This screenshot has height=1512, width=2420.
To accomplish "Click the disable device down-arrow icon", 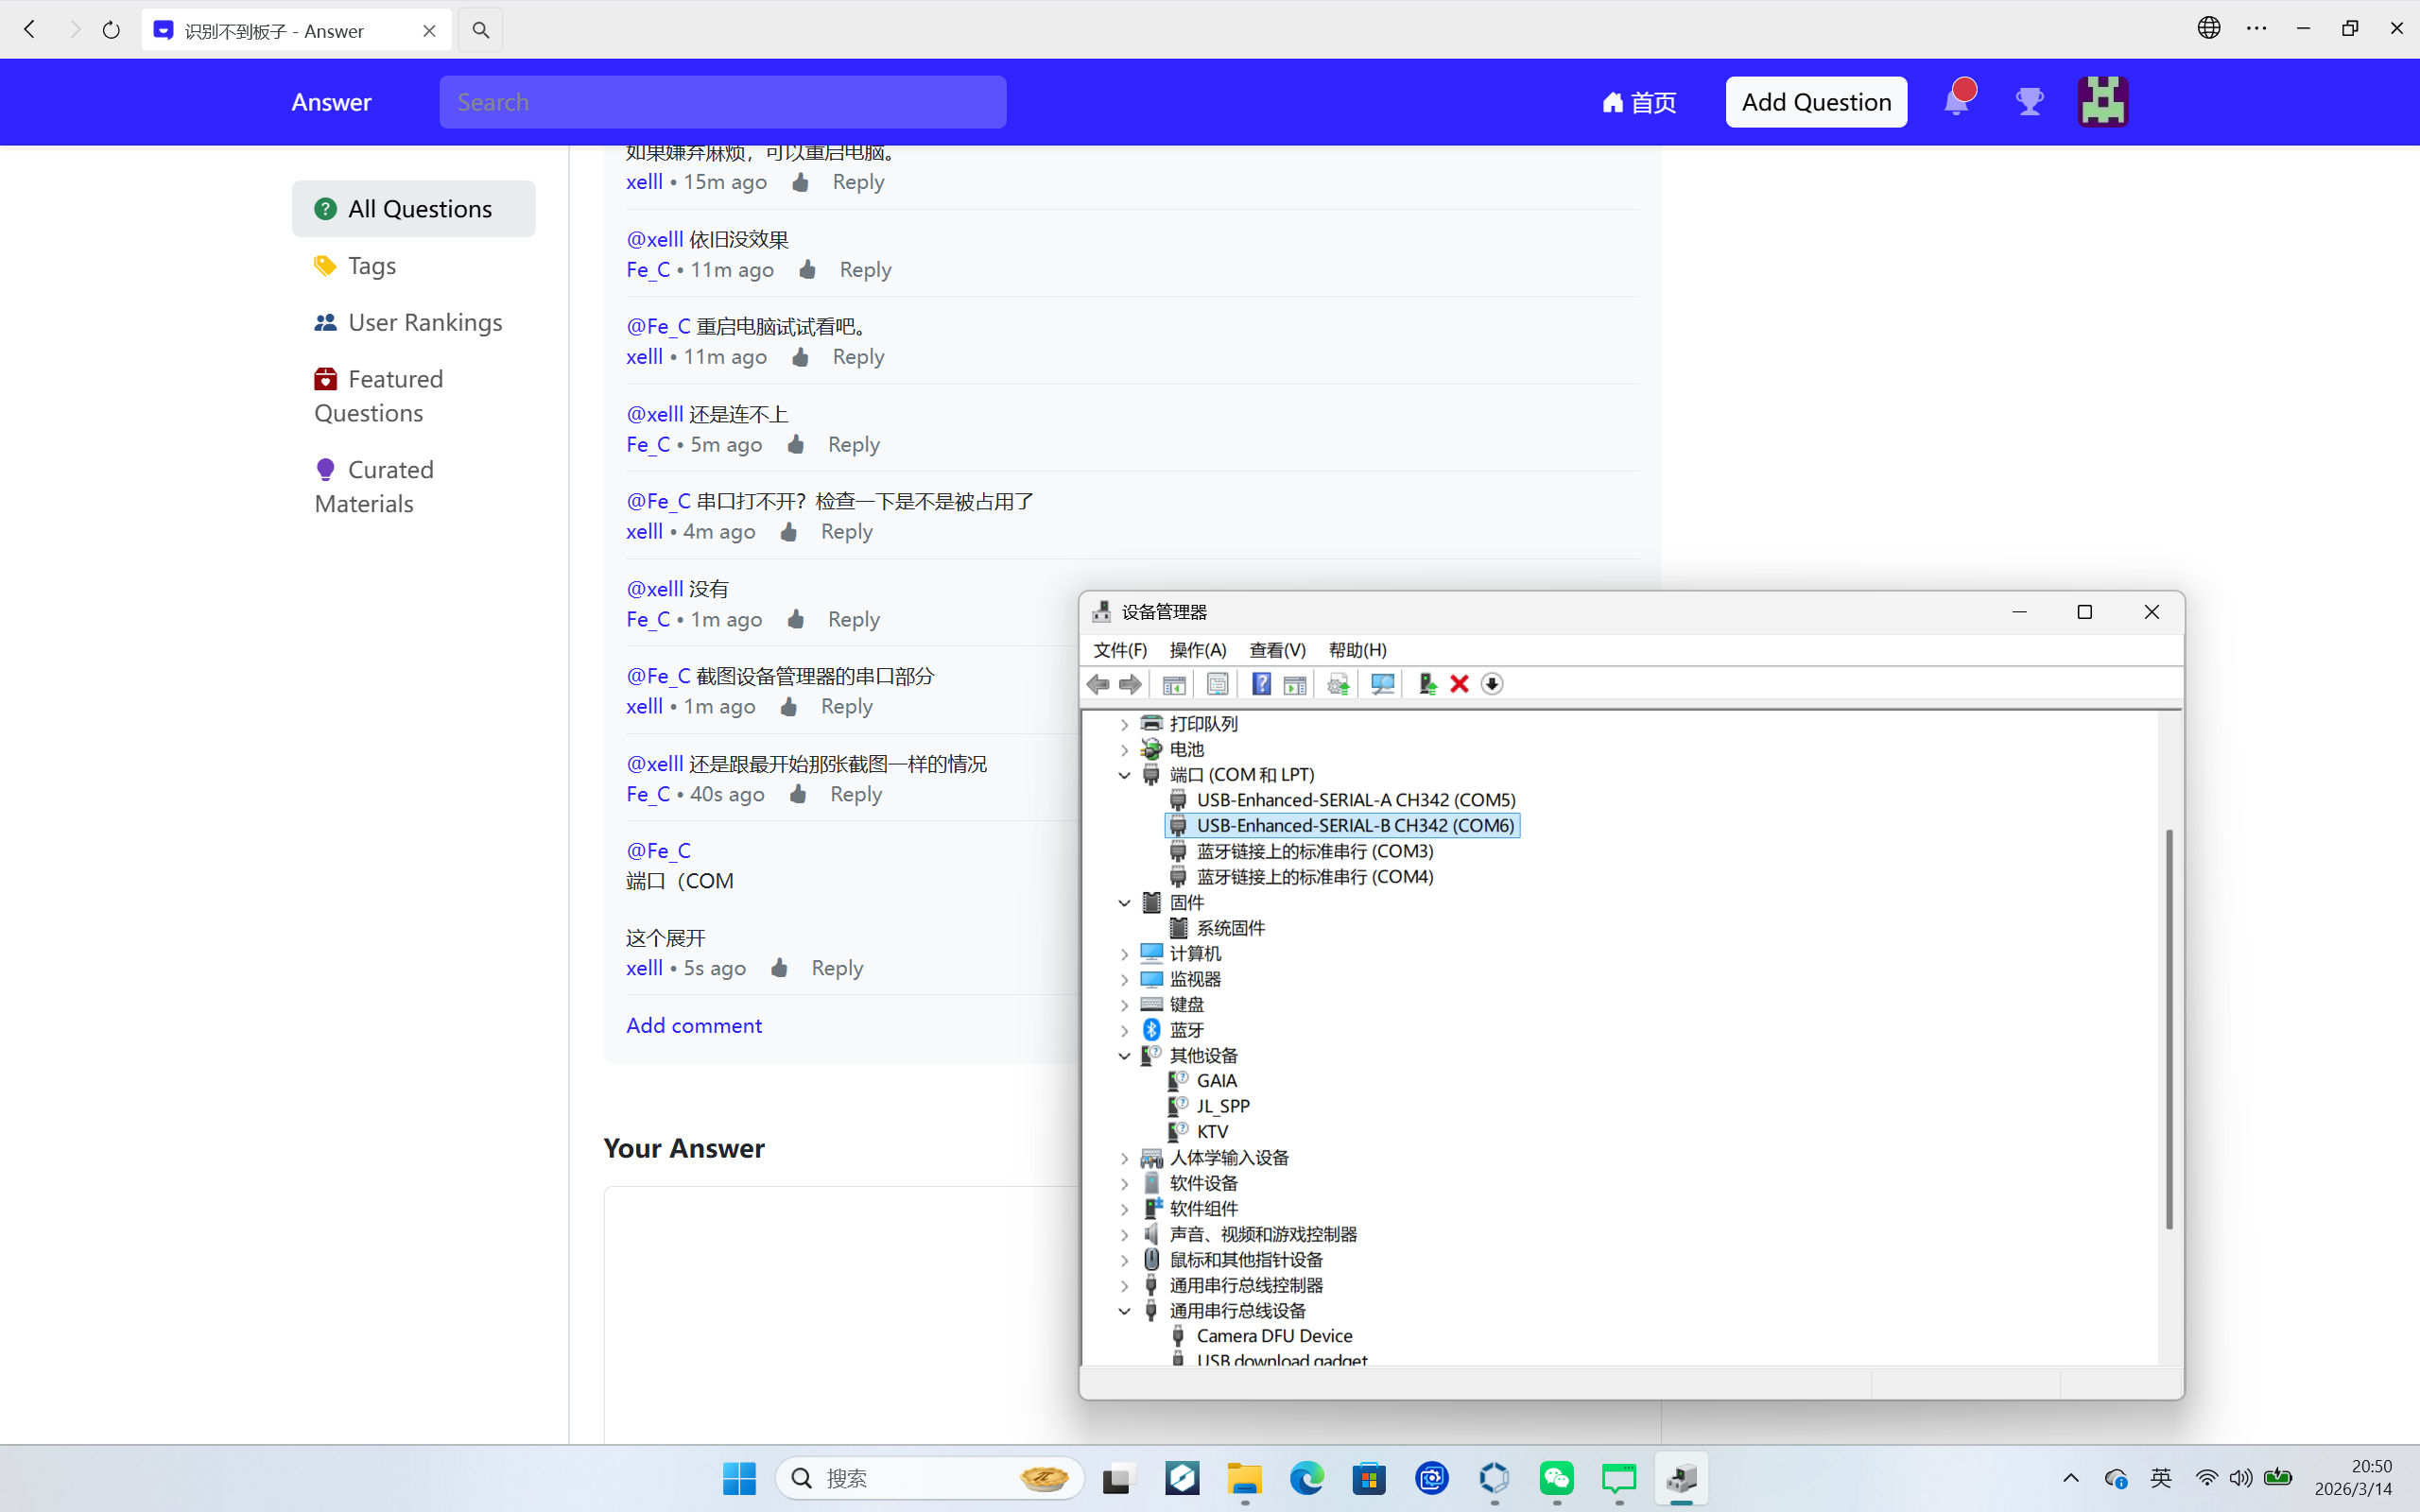I will (1491, 684).
